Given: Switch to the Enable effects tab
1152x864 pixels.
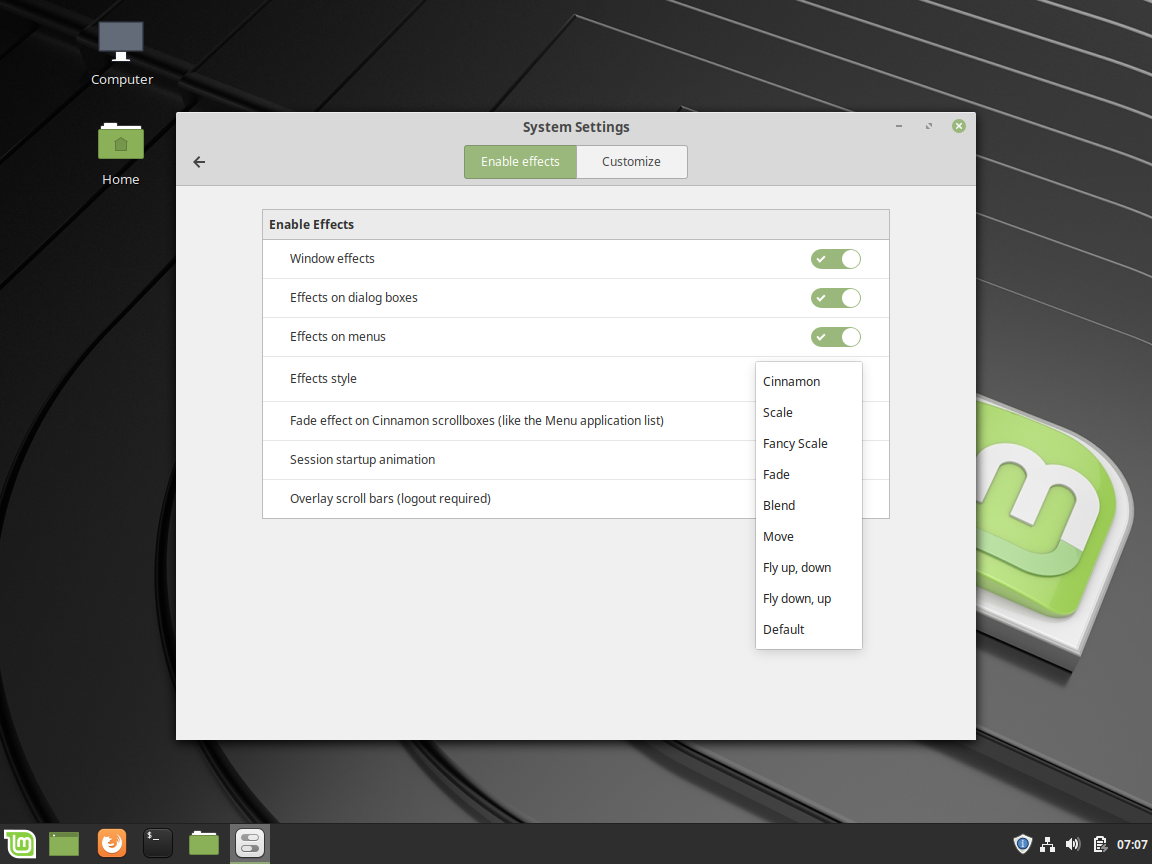Looking at the screenshot, I should point(520,162).
